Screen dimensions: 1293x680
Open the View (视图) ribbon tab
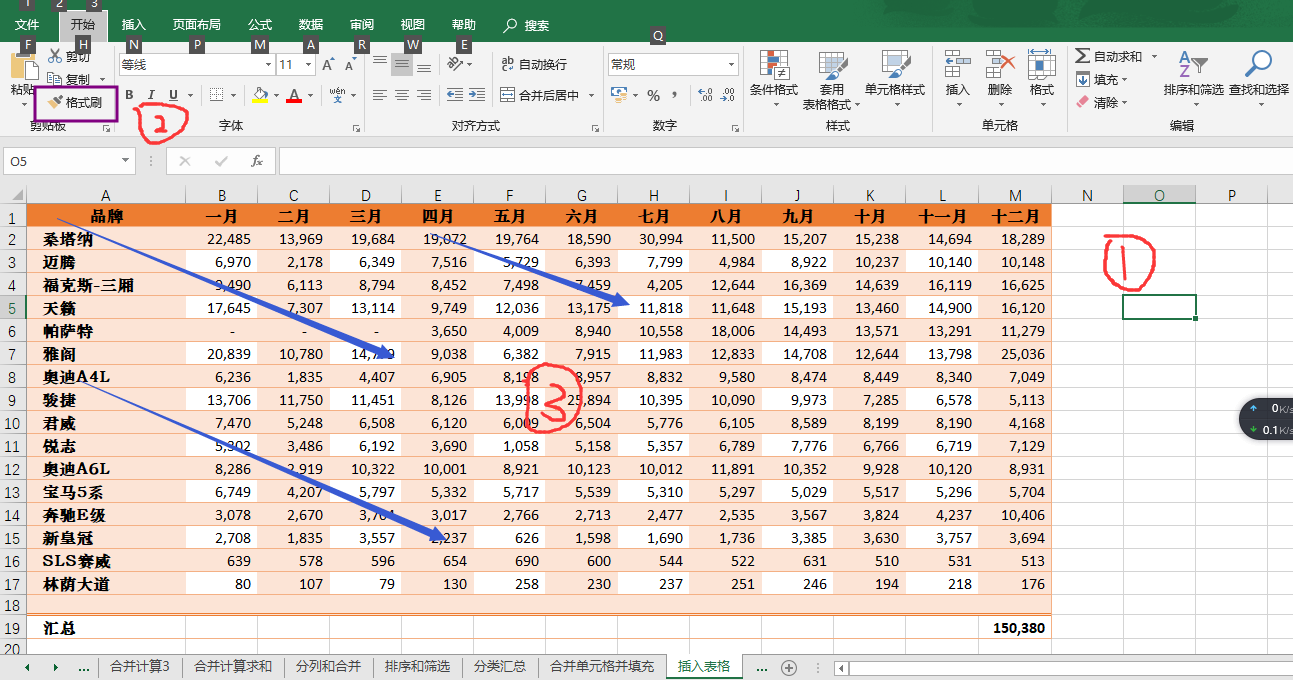pyautogui.click(x=412, y=24)
